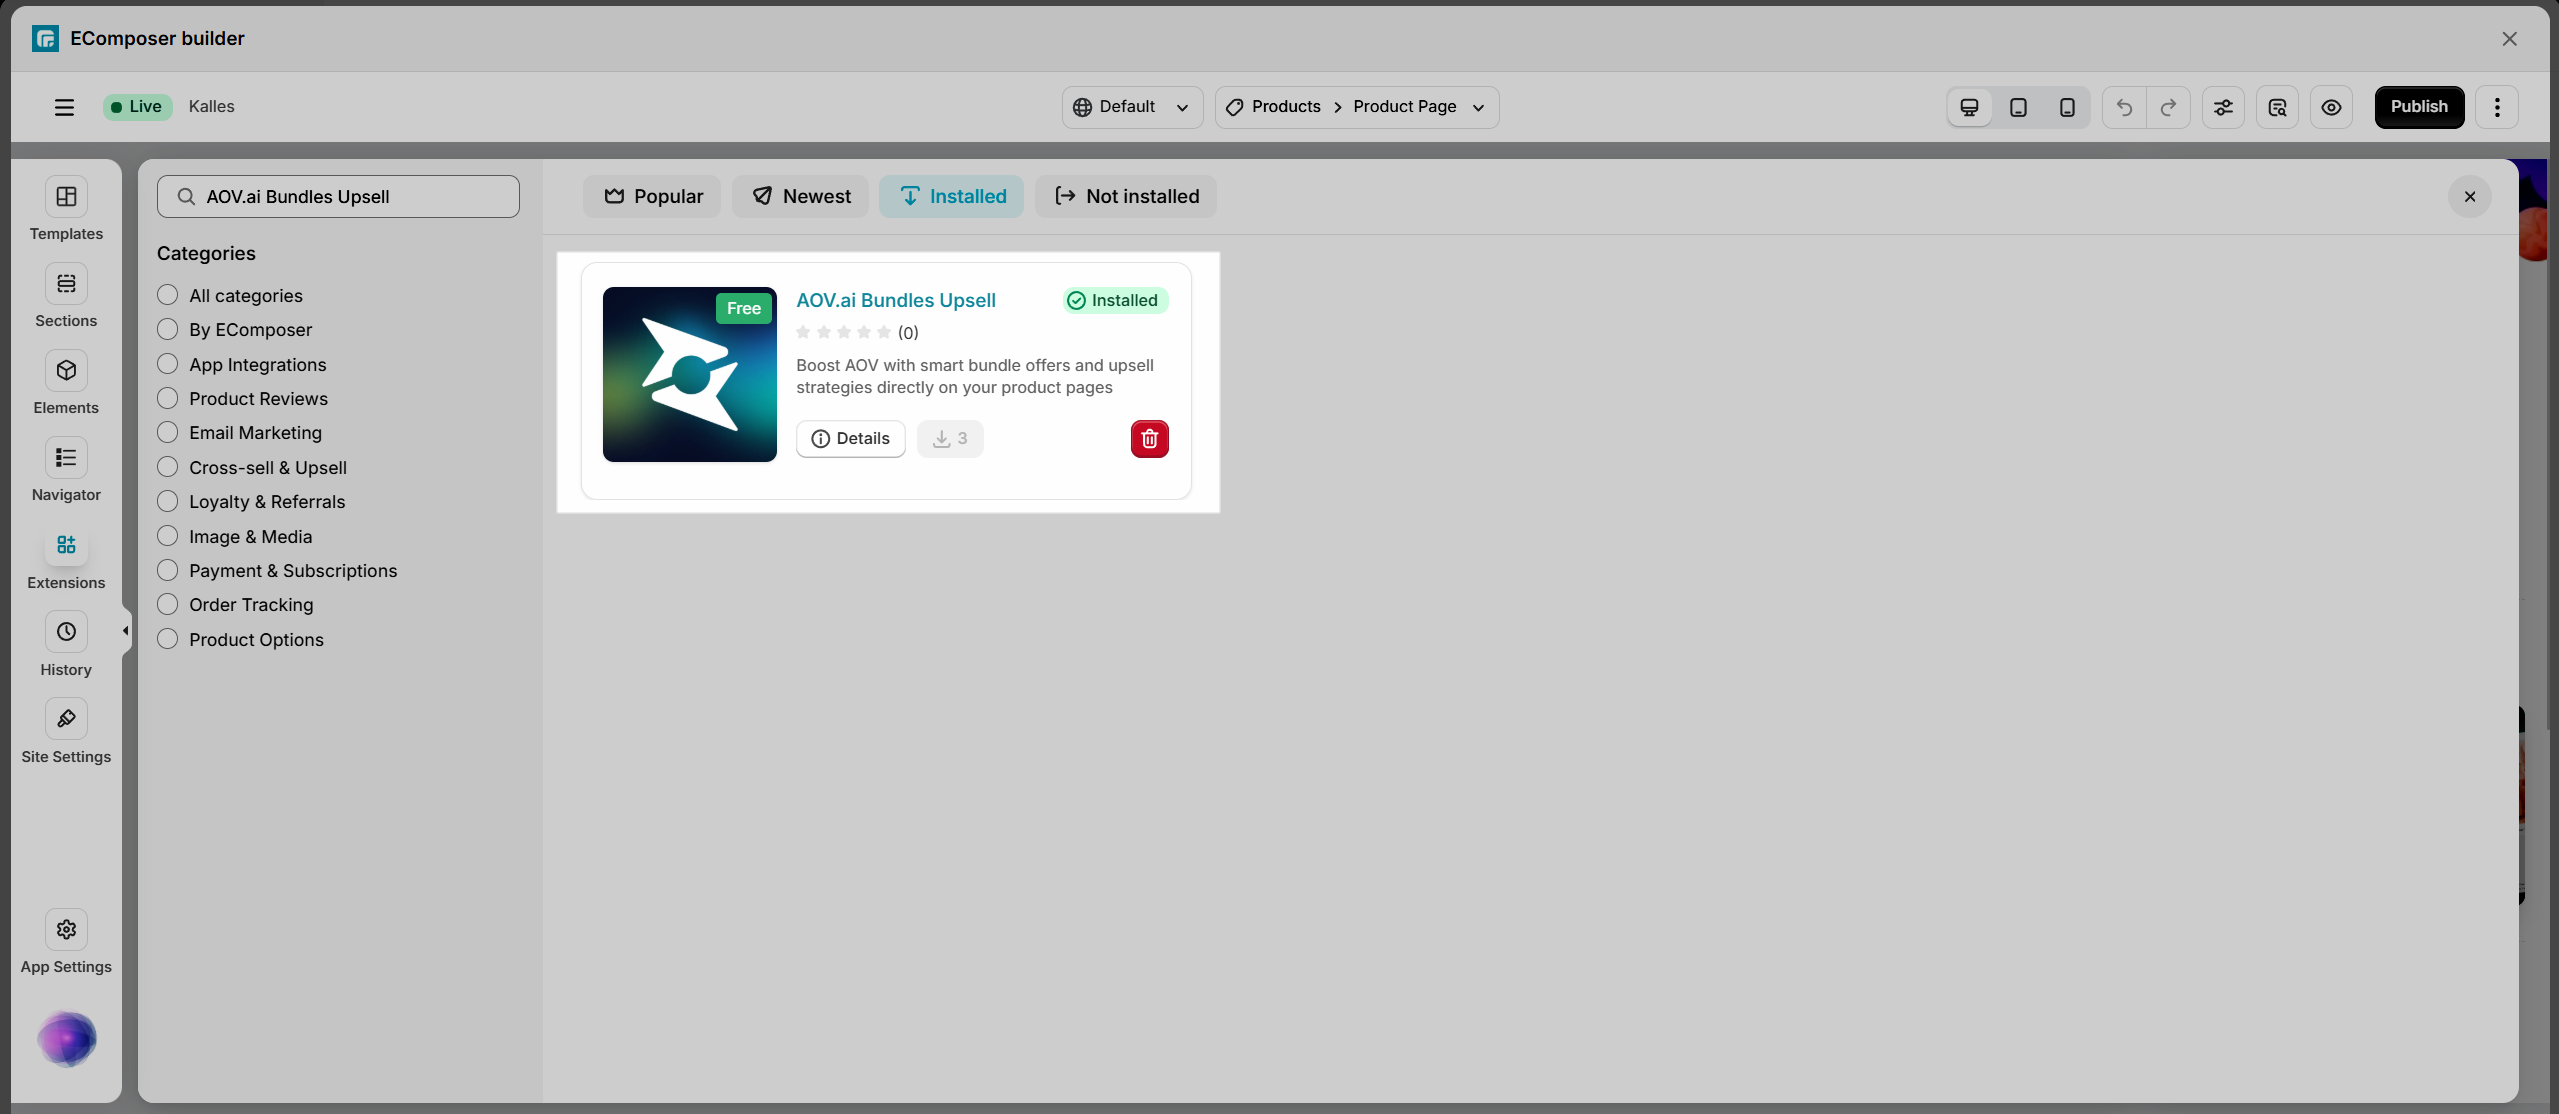Select the Cross-sell & Upsell category
This screenshot has width=2559, height=1114.
[x=168, y=467]
